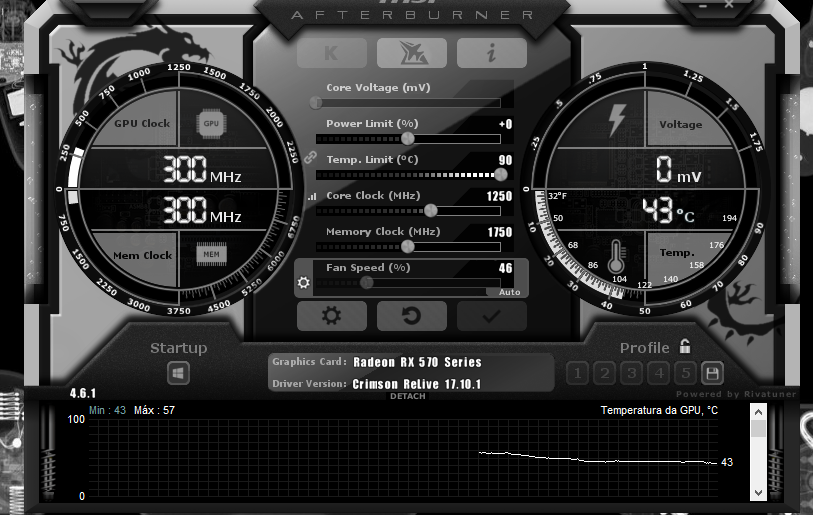Click the fan speed gear icon
This screenshot has width=813, height=515.
pos(304,283)
